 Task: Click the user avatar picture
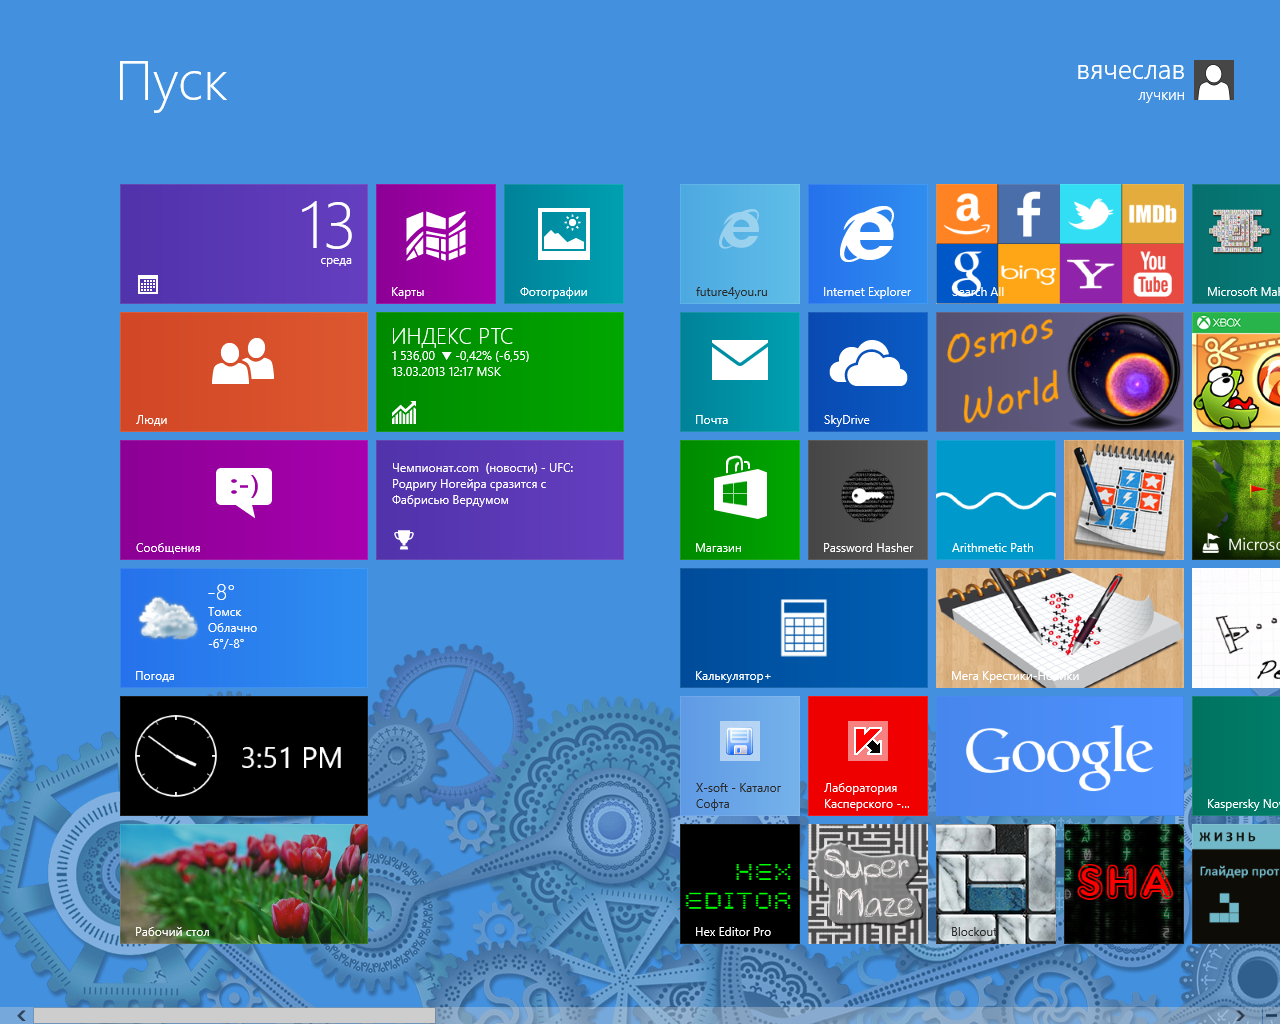(1214, 81)
